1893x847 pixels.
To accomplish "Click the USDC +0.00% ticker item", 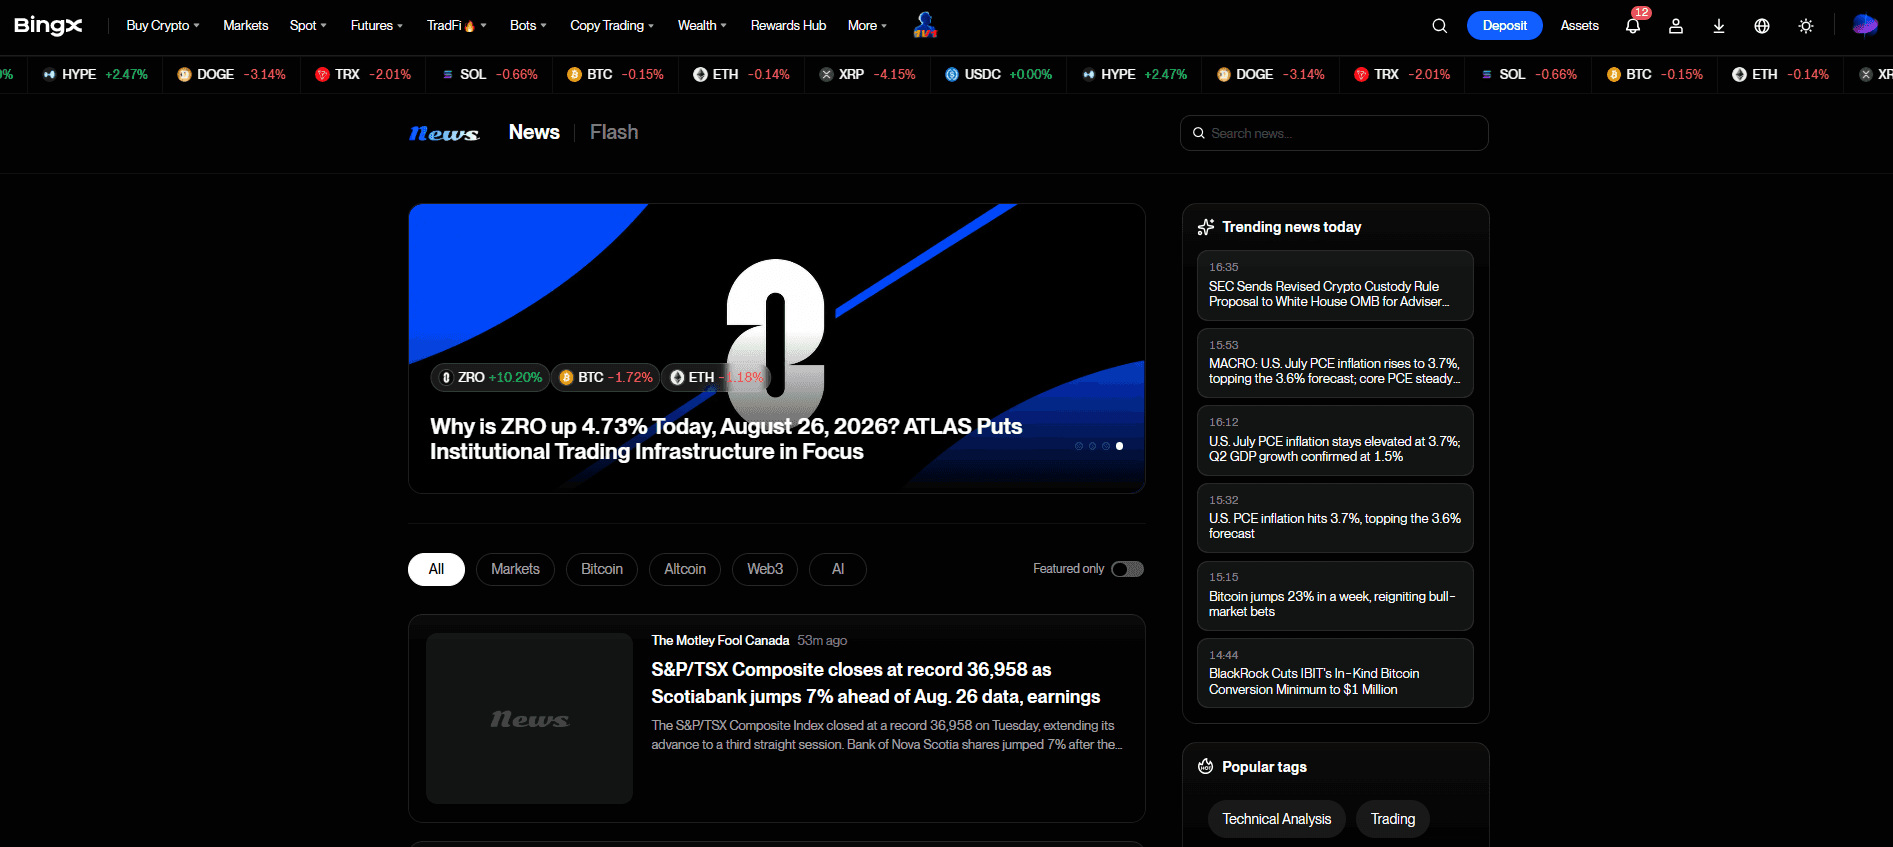I will click(998, 74).
